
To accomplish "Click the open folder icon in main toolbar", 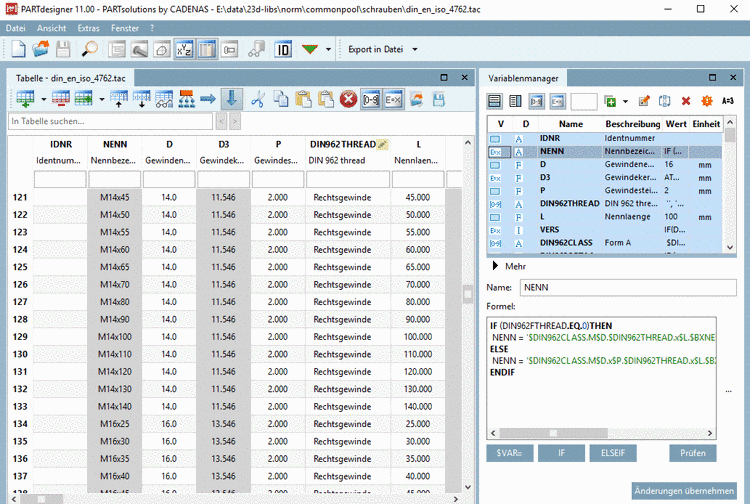I will [40, 49].
